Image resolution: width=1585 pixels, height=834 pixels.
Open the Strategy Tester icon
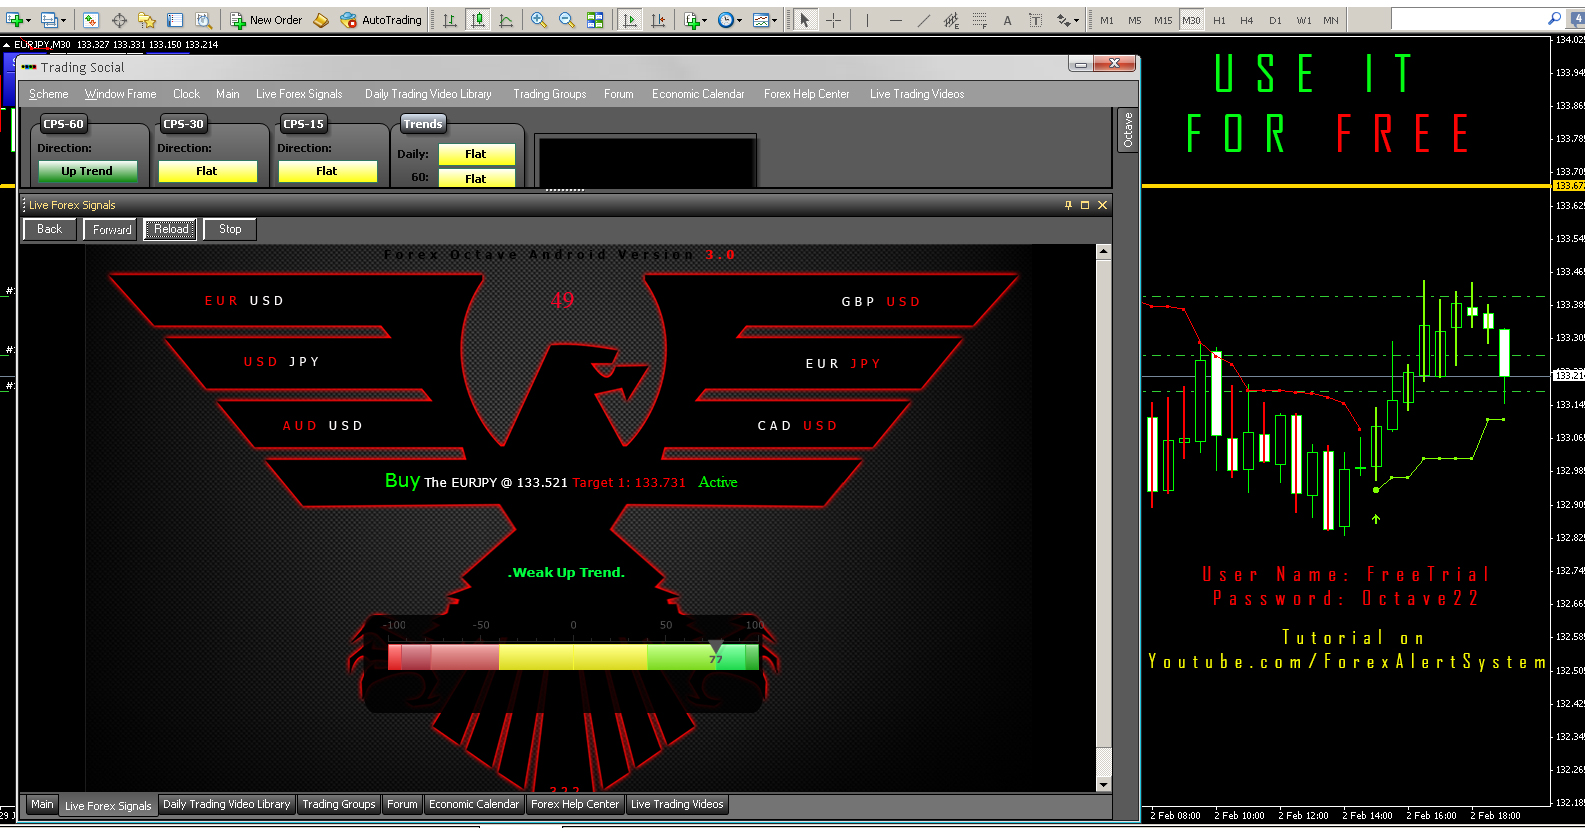[203, 20]
